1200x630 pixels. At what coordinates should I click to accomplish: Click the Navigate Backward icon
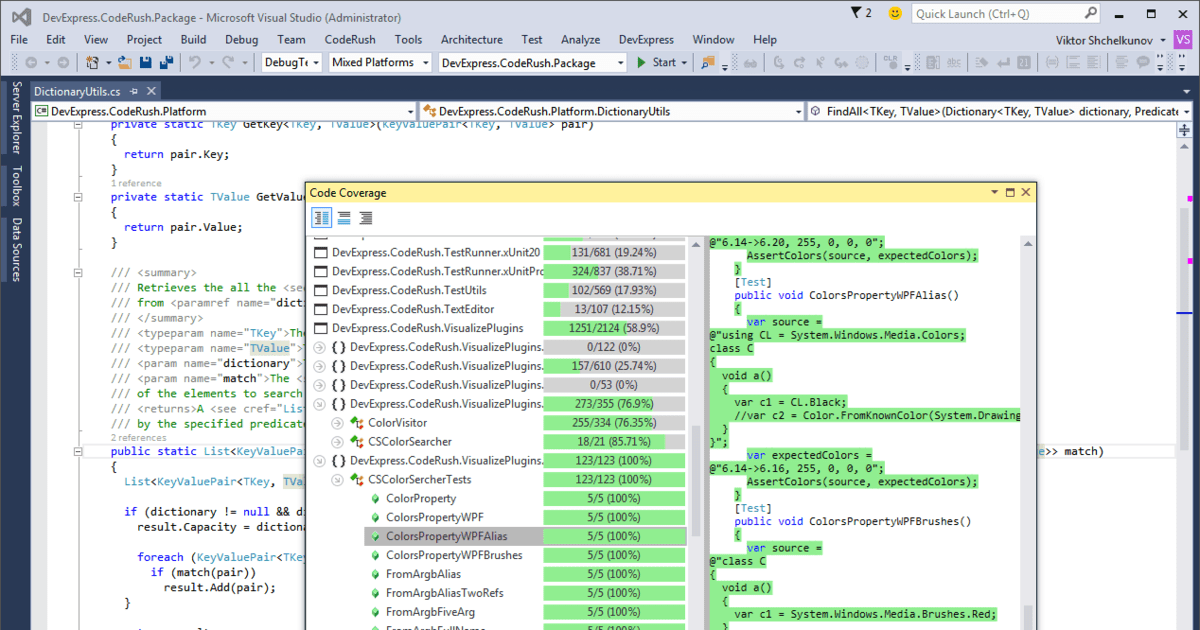(30, 61)
